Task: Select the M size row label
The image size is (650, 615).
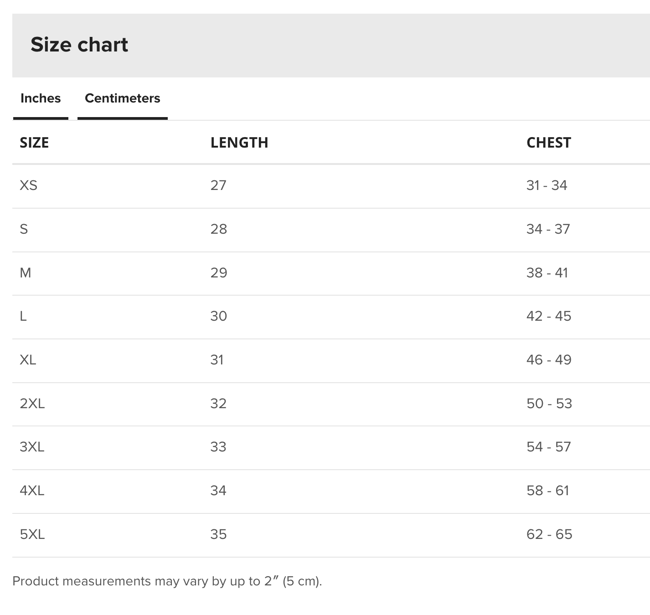Action: [x=25, y=272]
